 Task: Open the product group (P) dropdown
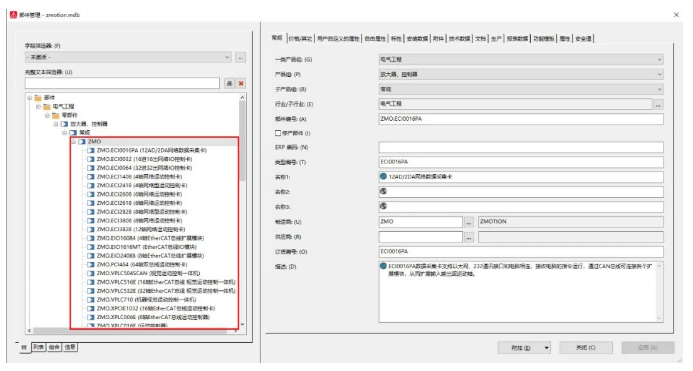pyautogui.click(x=521, y=74)
